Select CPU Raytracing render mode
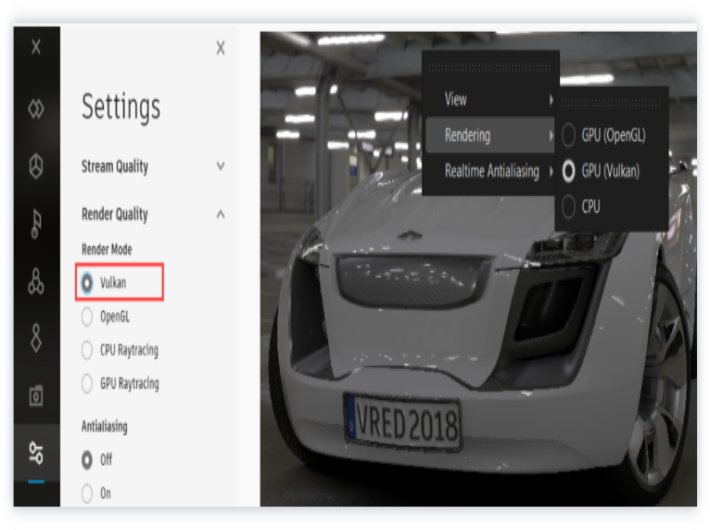Viewport: 710px width, 530px height. (120, 350)
